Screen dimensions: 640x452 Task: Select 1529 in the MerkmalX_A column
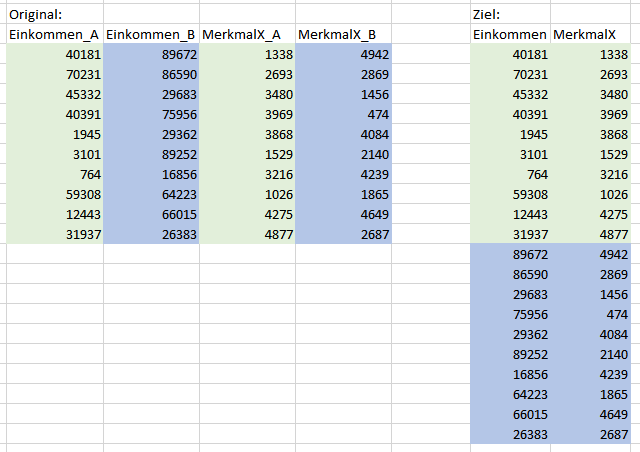pyautogui.click(x=247, y=154)
